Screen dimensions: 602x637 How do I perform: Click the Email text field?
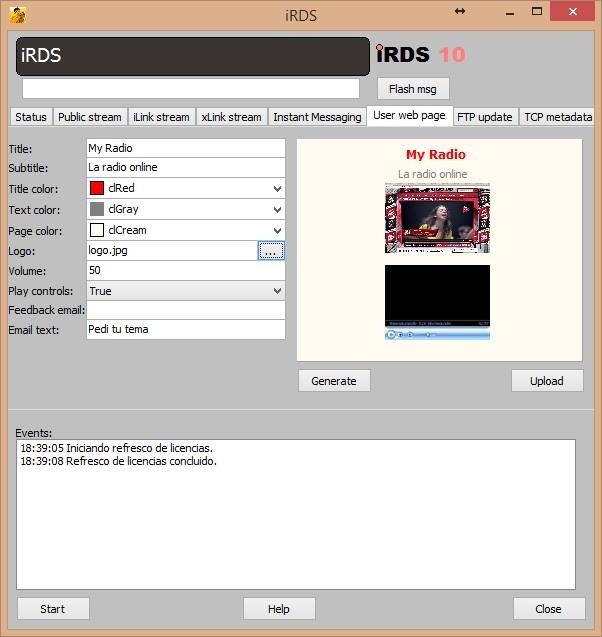(x=186, y=329)
